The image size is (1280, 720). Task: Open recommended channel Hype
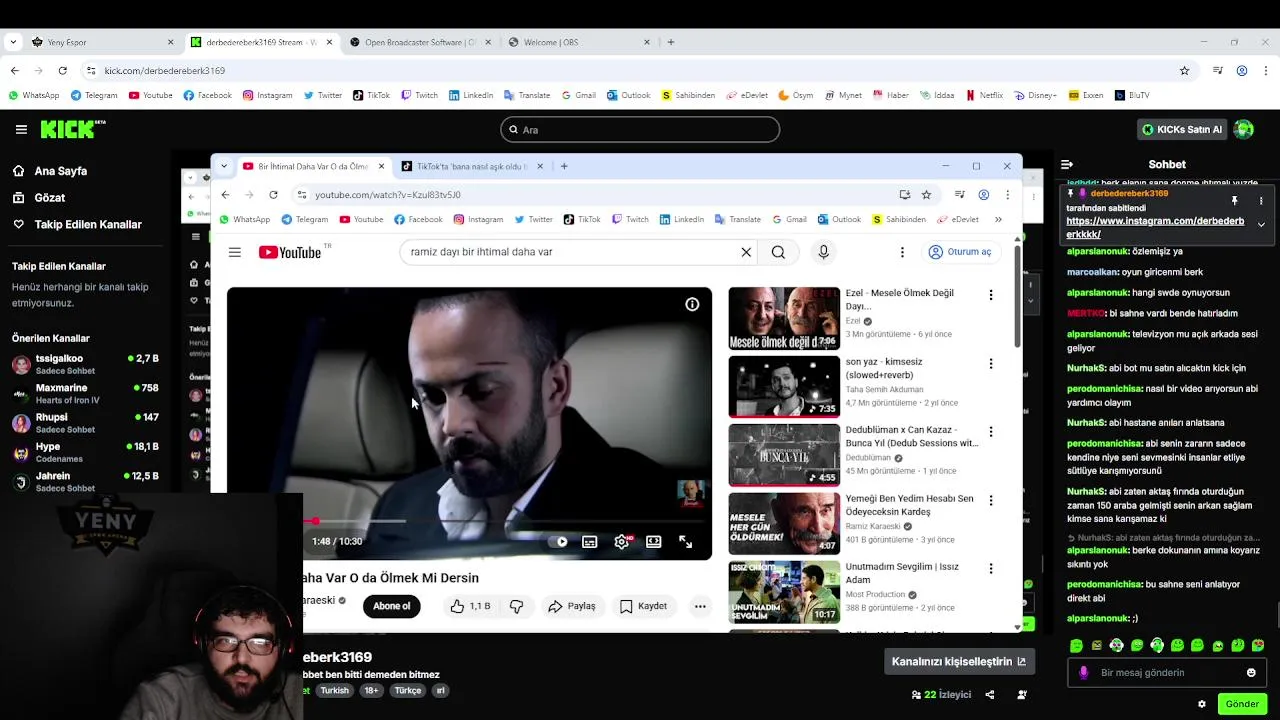coord(85,453)
